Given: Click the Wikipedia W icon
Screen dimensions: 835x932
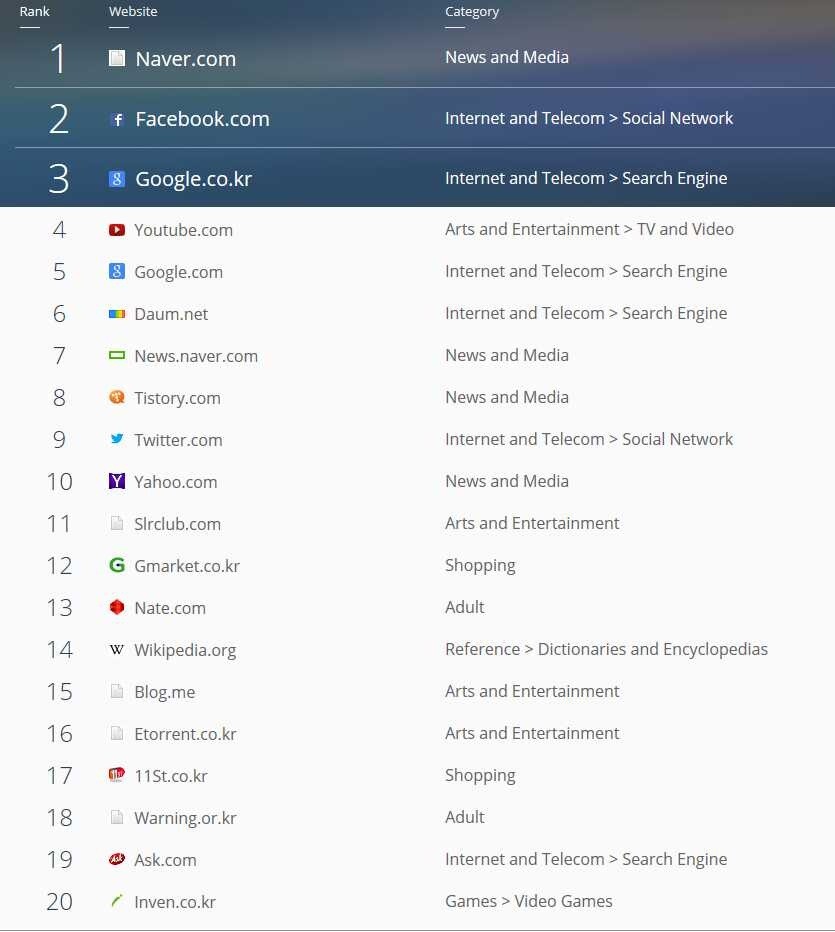Looking at the screenshot, I should click(117, 649).
